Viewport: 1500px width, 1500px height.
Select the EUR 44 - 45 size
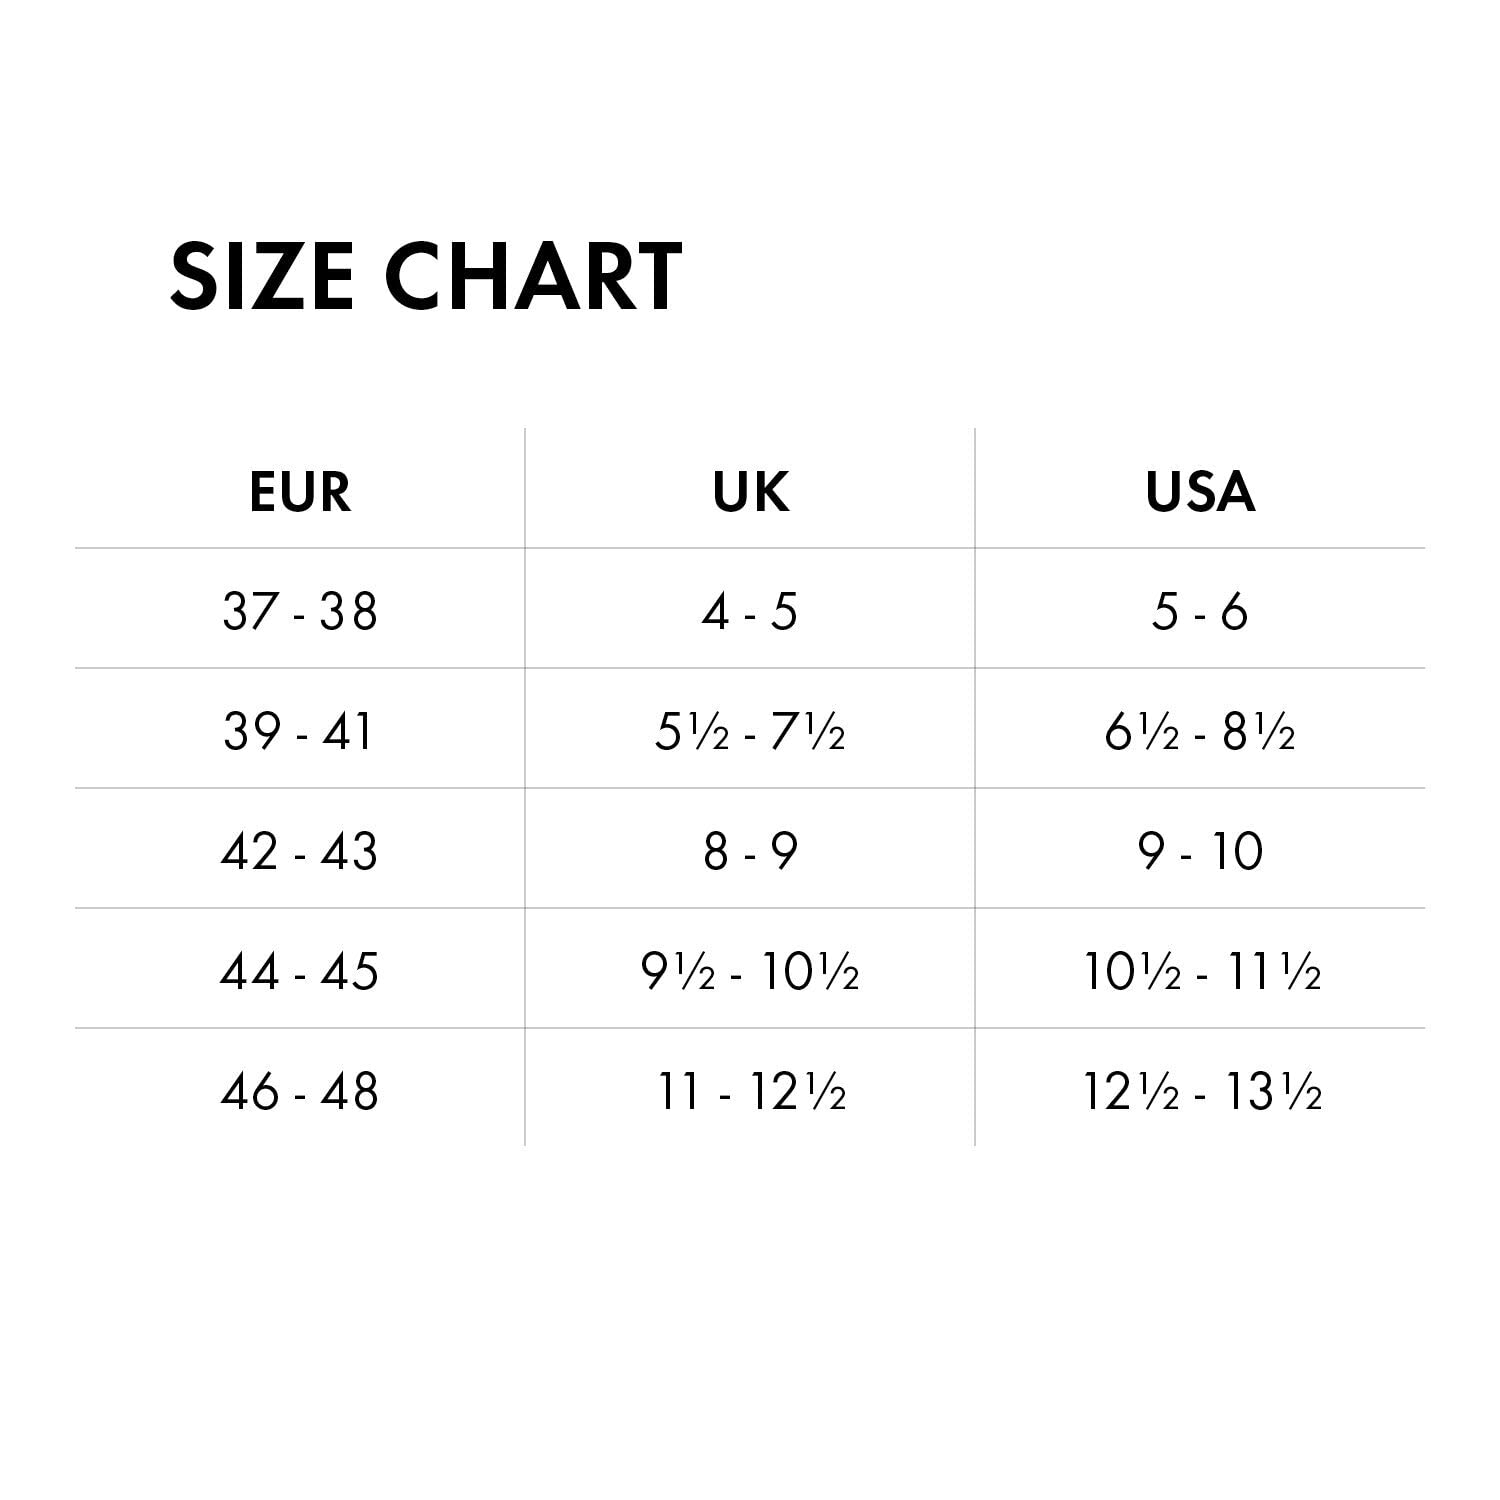pos(300,971)
